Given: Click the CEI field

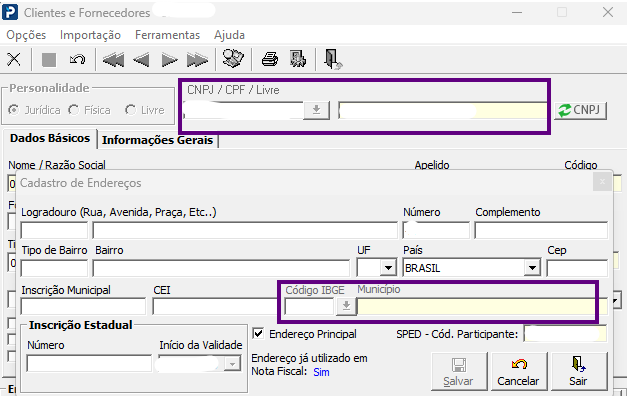Looking at the screenshot, I should point(215,307).
